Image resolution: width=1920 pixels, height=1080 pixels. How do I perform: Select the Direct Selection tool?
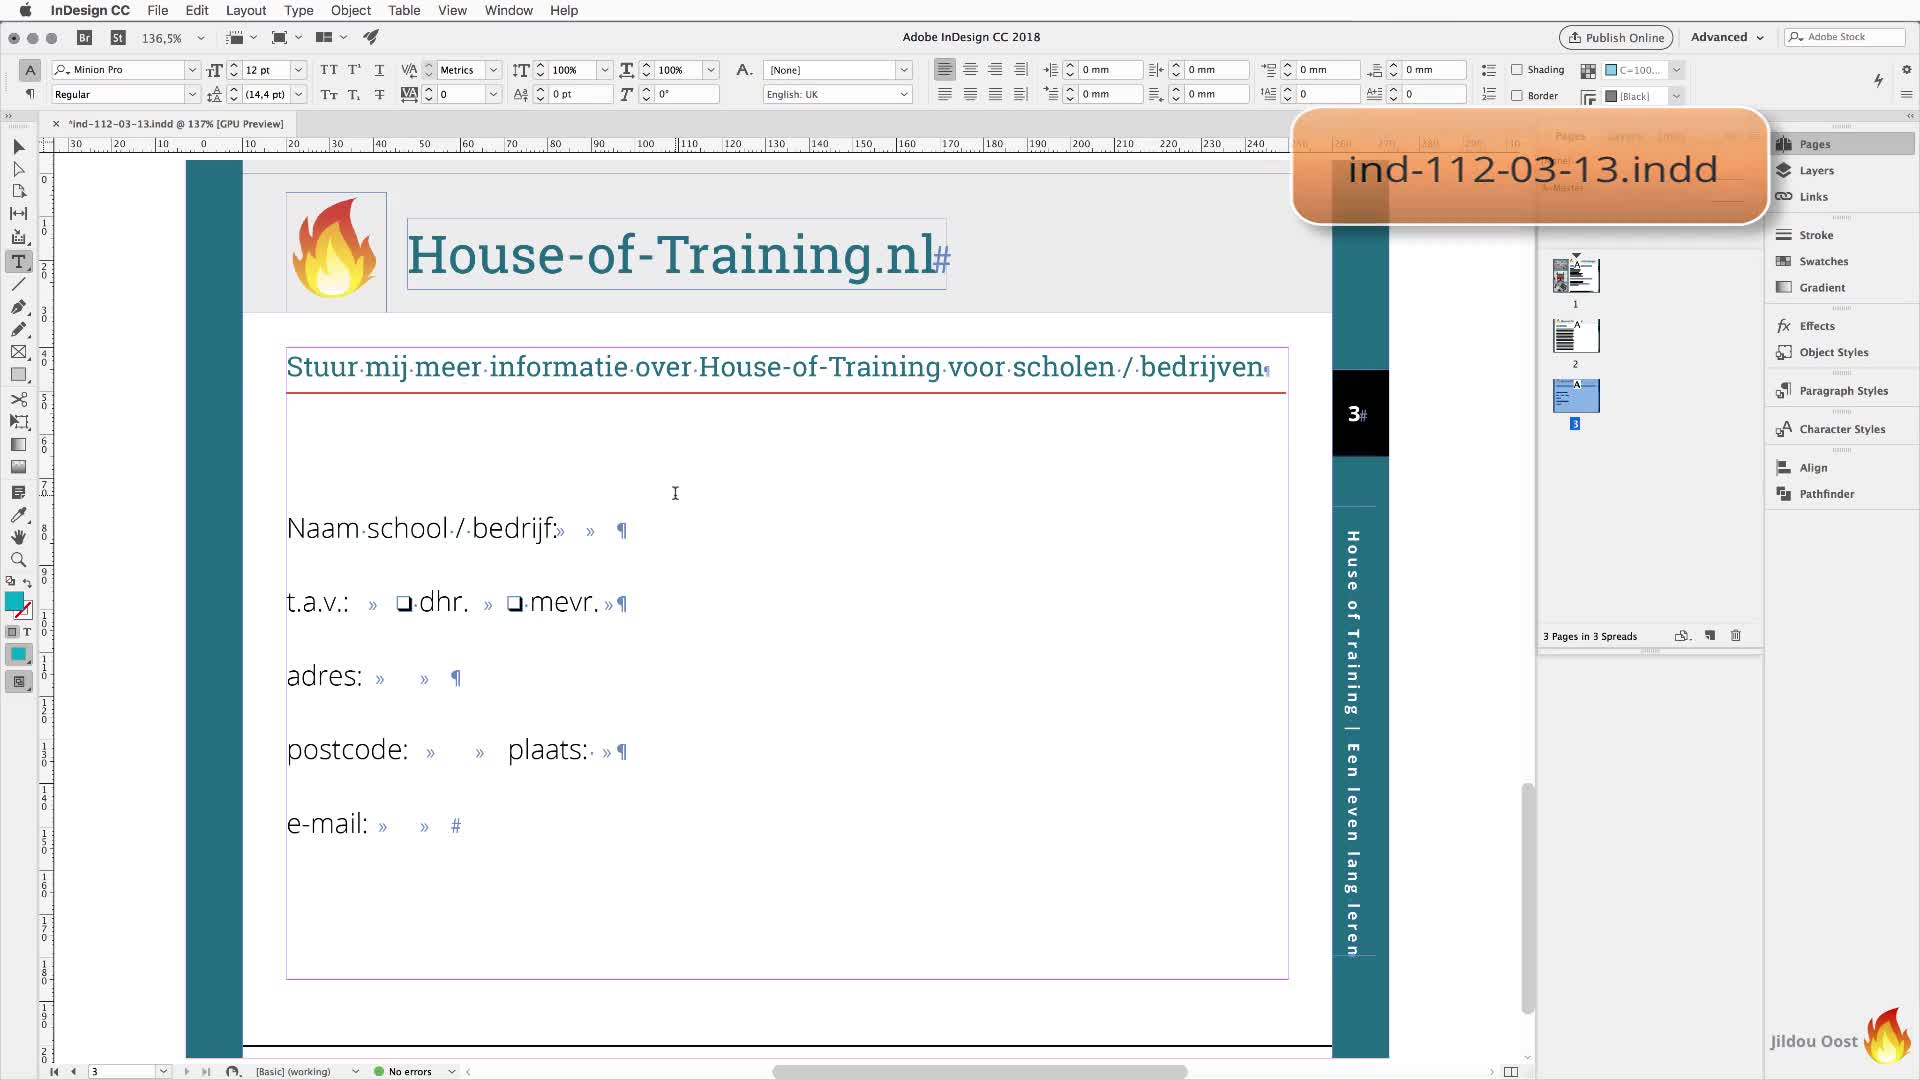[x=18, y=169]
